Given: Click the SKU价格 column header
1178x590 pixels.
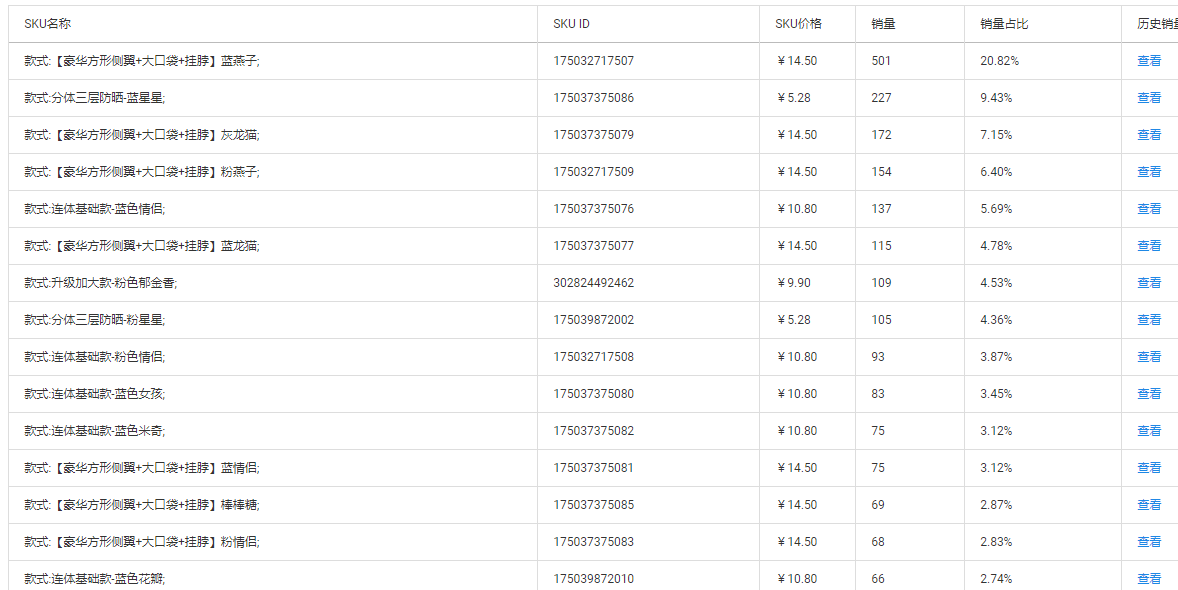Looking at the screenshot, I should [x=798, y=24].
